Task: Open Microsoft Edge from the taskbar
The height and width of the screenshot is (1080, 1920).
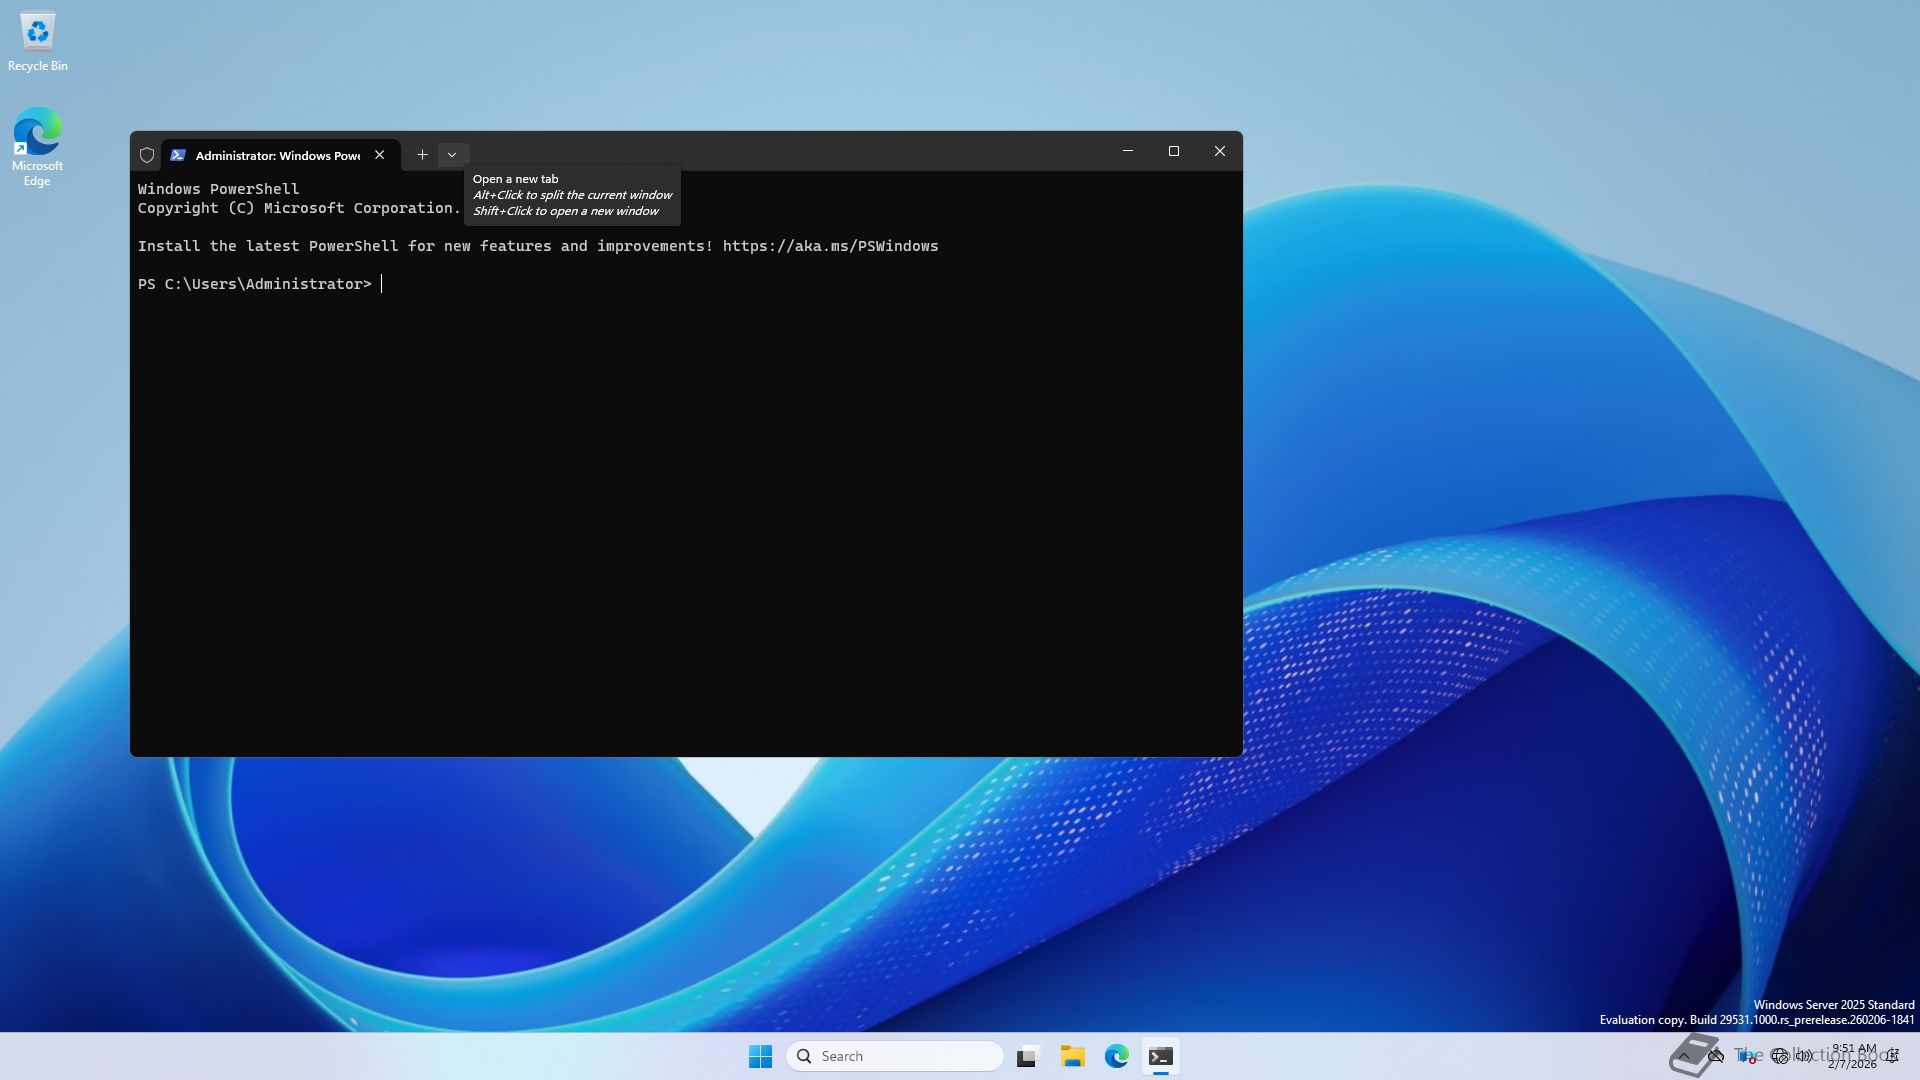Action: coord(1116,1056)
